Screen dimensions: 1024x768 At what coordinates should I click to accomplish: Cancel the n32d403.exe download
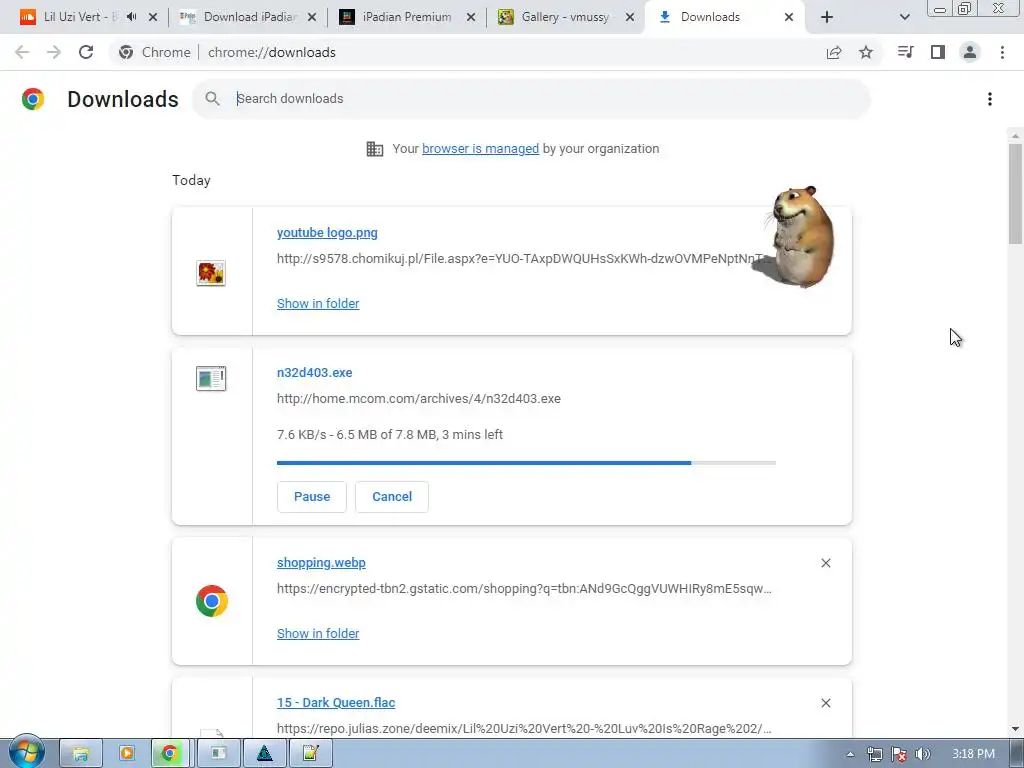click(x=392, y=497)
